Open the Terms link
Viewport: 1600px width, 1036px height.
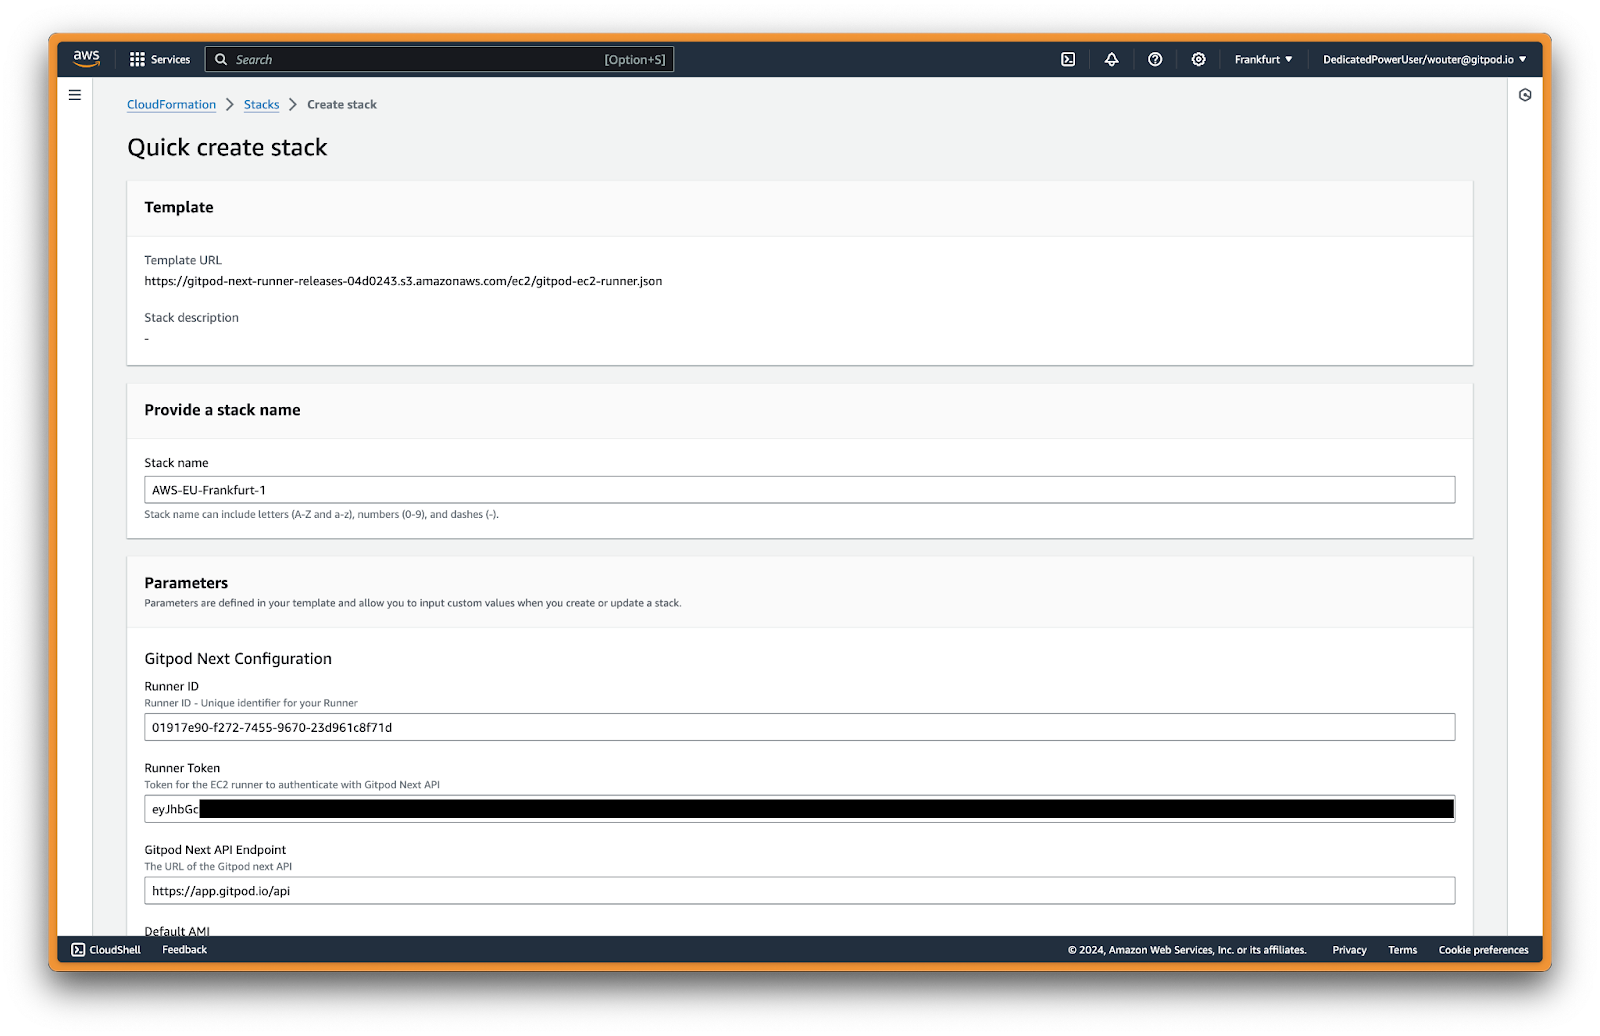click(x=1402, y=950)
